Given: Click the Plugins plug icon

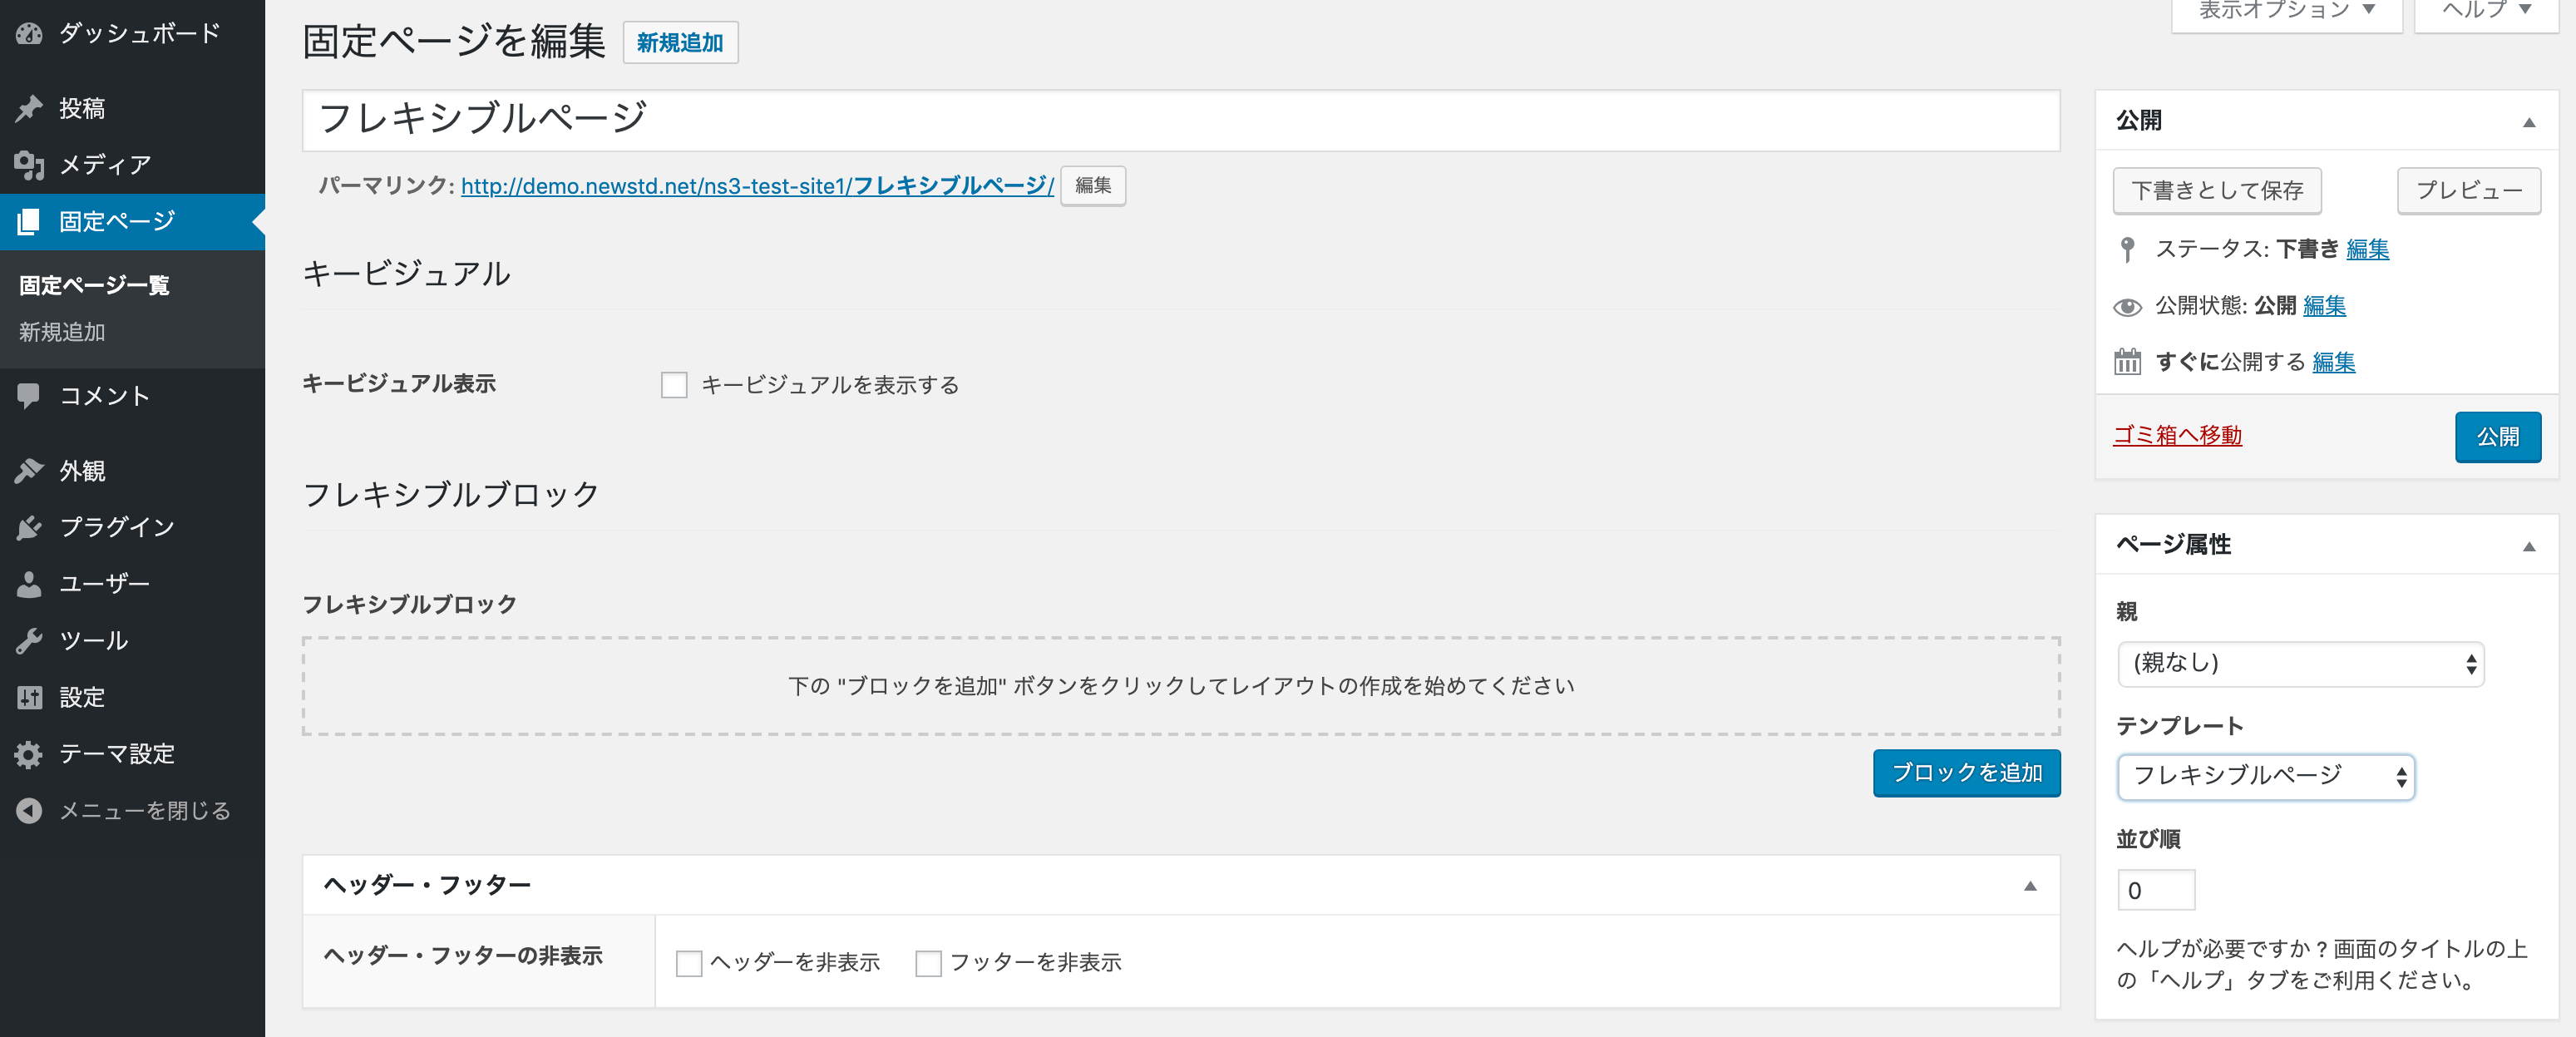Looking at the screenshot, I should click(29, 527).
